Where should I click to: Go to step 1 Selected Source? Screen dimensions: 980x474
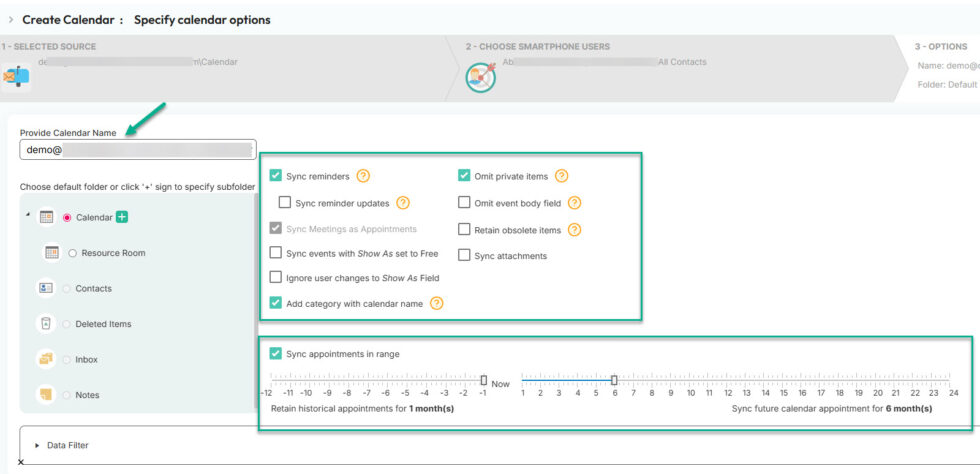point(50,47)
